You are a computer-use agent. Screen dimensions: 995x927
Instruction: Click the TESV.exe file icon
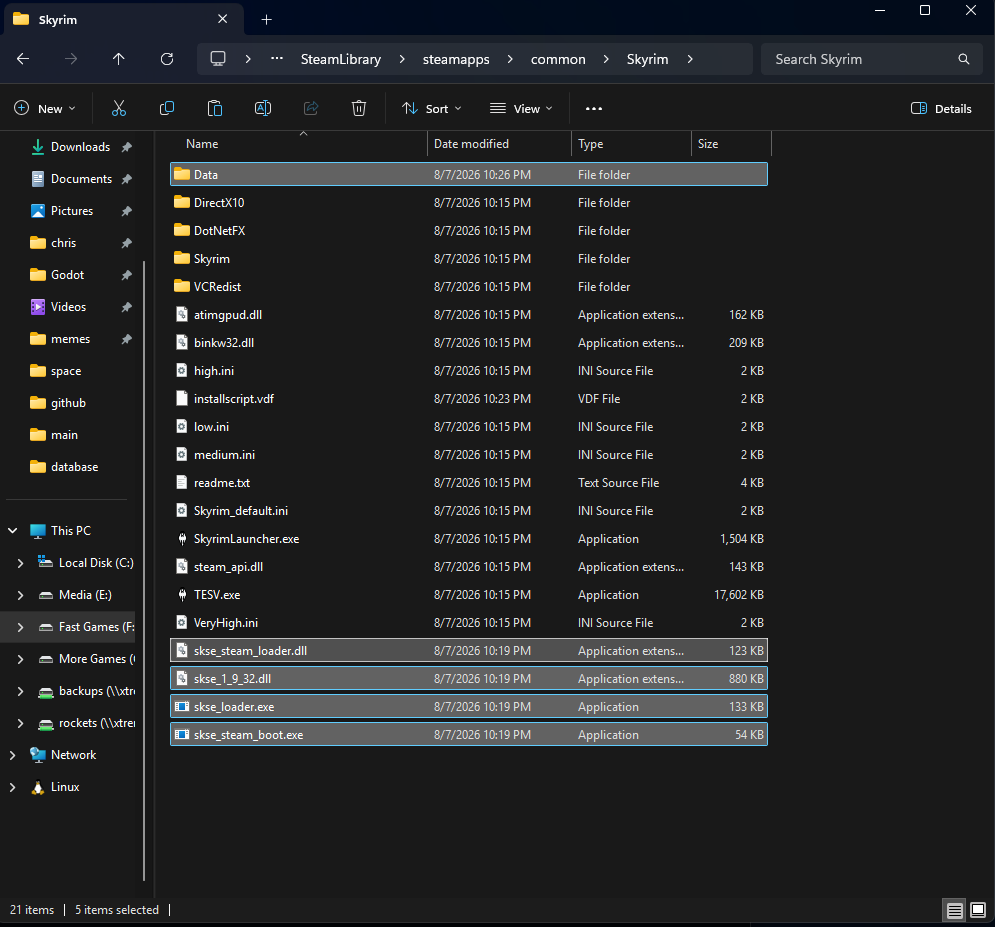[182, 595]
